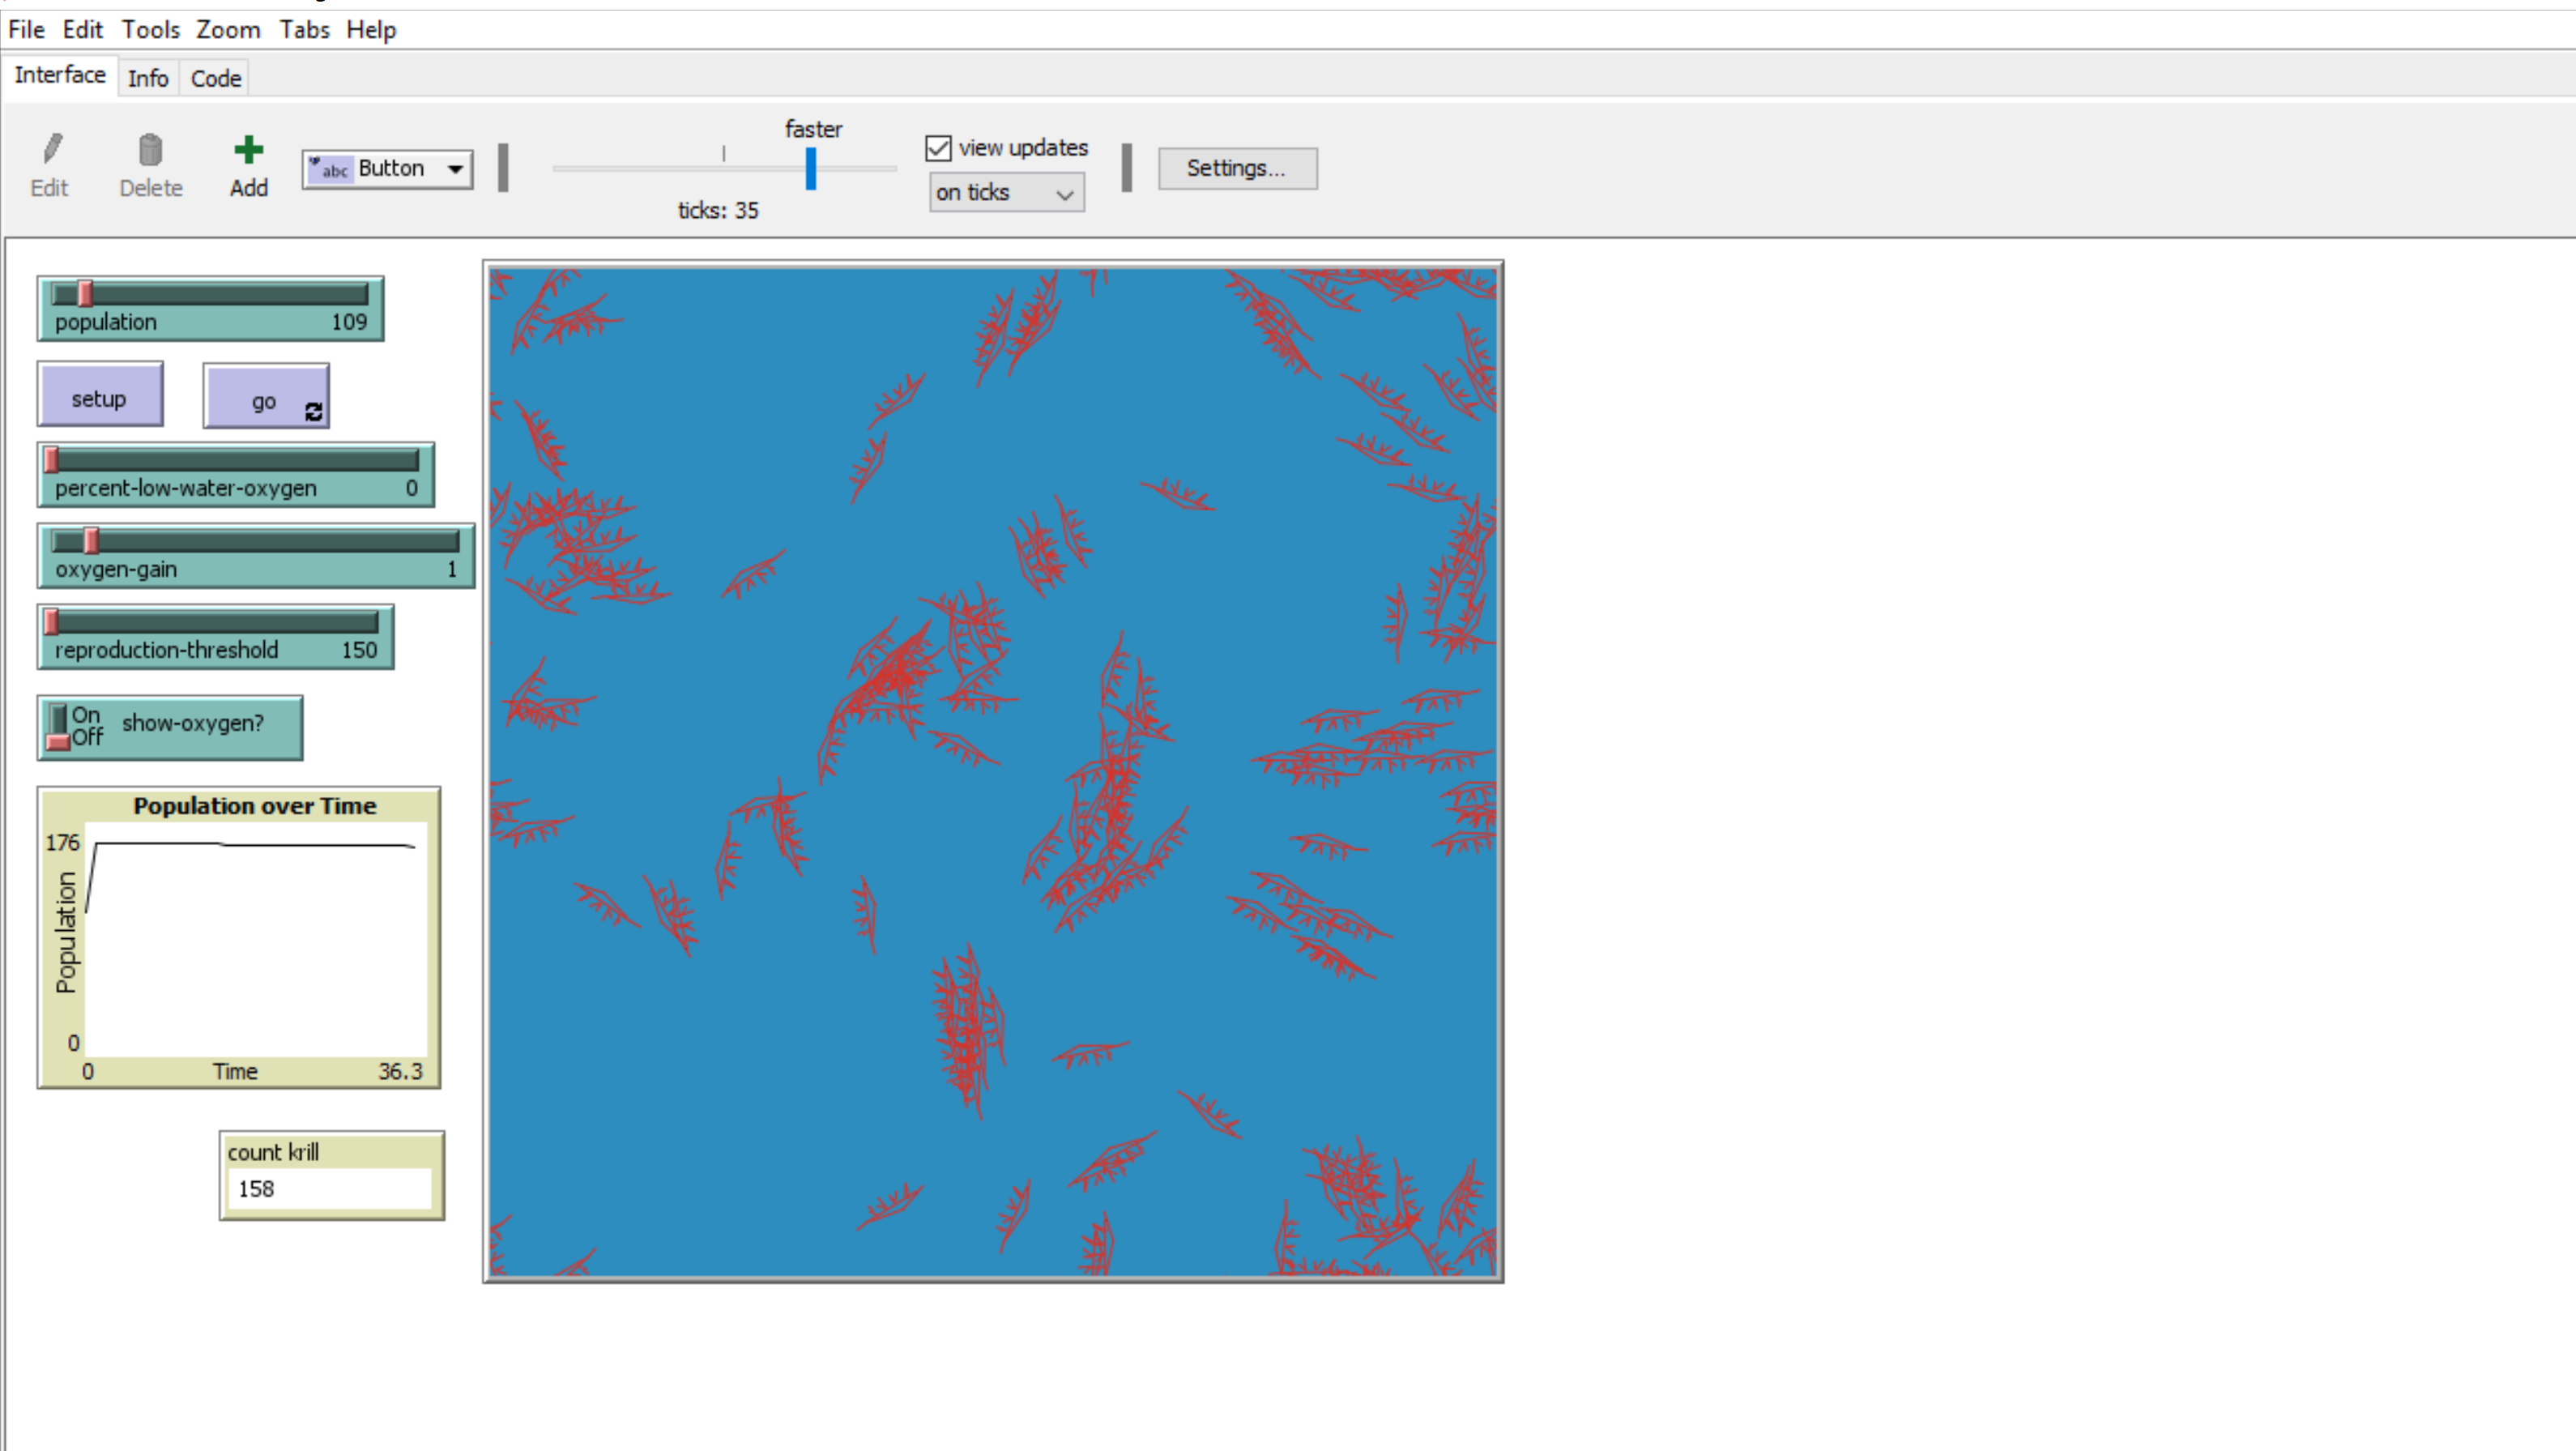Click the oxygen-gain slider handle
This screenshot has height=1451, width=2576.
[x=91, y=541]
